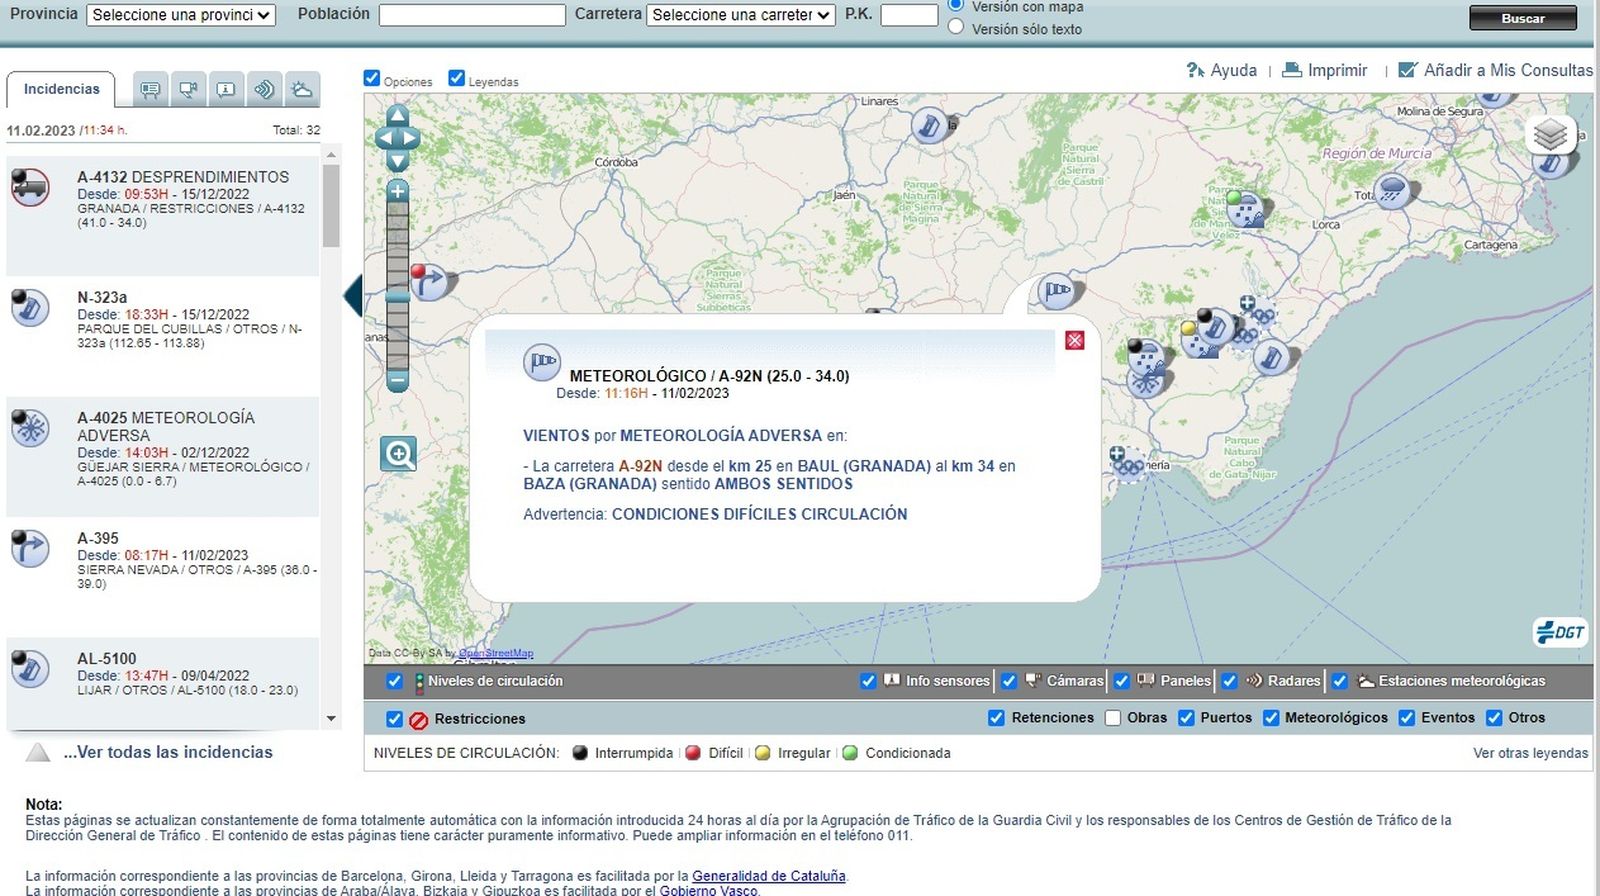Open the radars tab icon
The image size is (1600, 896).
click(264, 90)
